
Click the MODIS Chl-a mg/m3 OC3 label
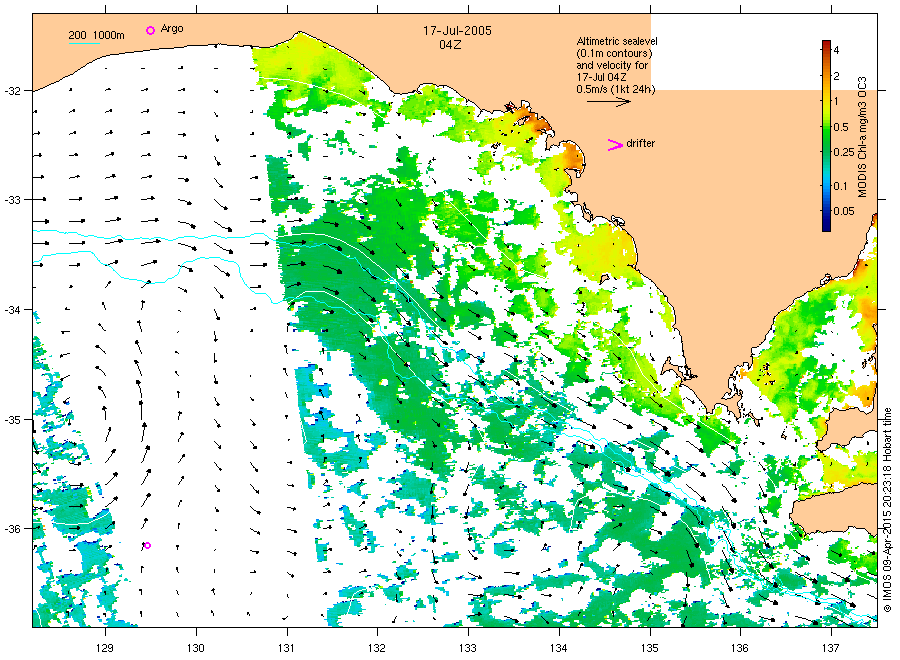862,137
